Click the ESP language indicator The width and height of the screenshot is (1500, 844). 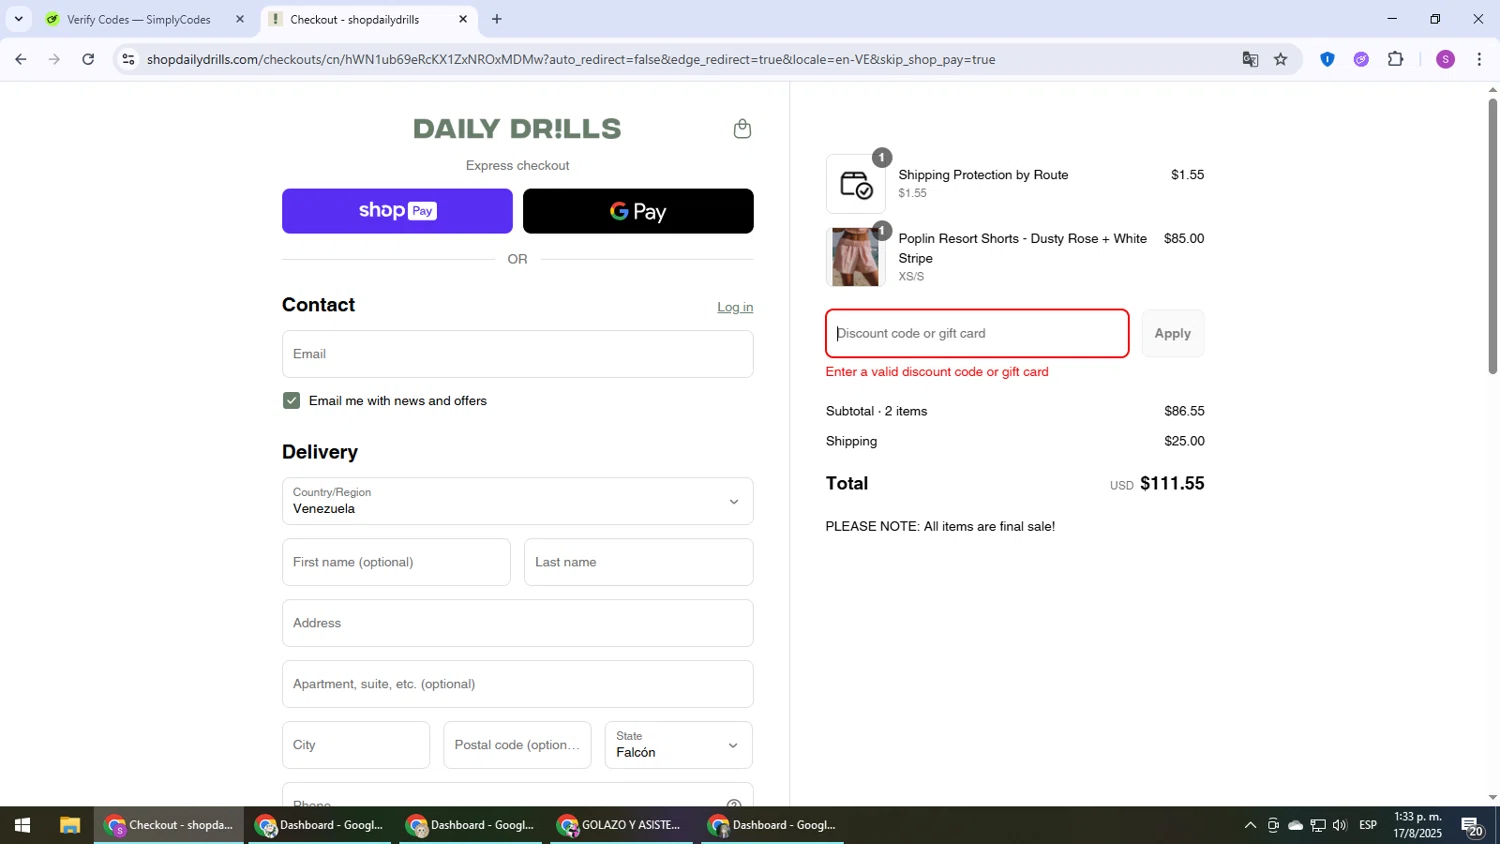click(1368, 826)
